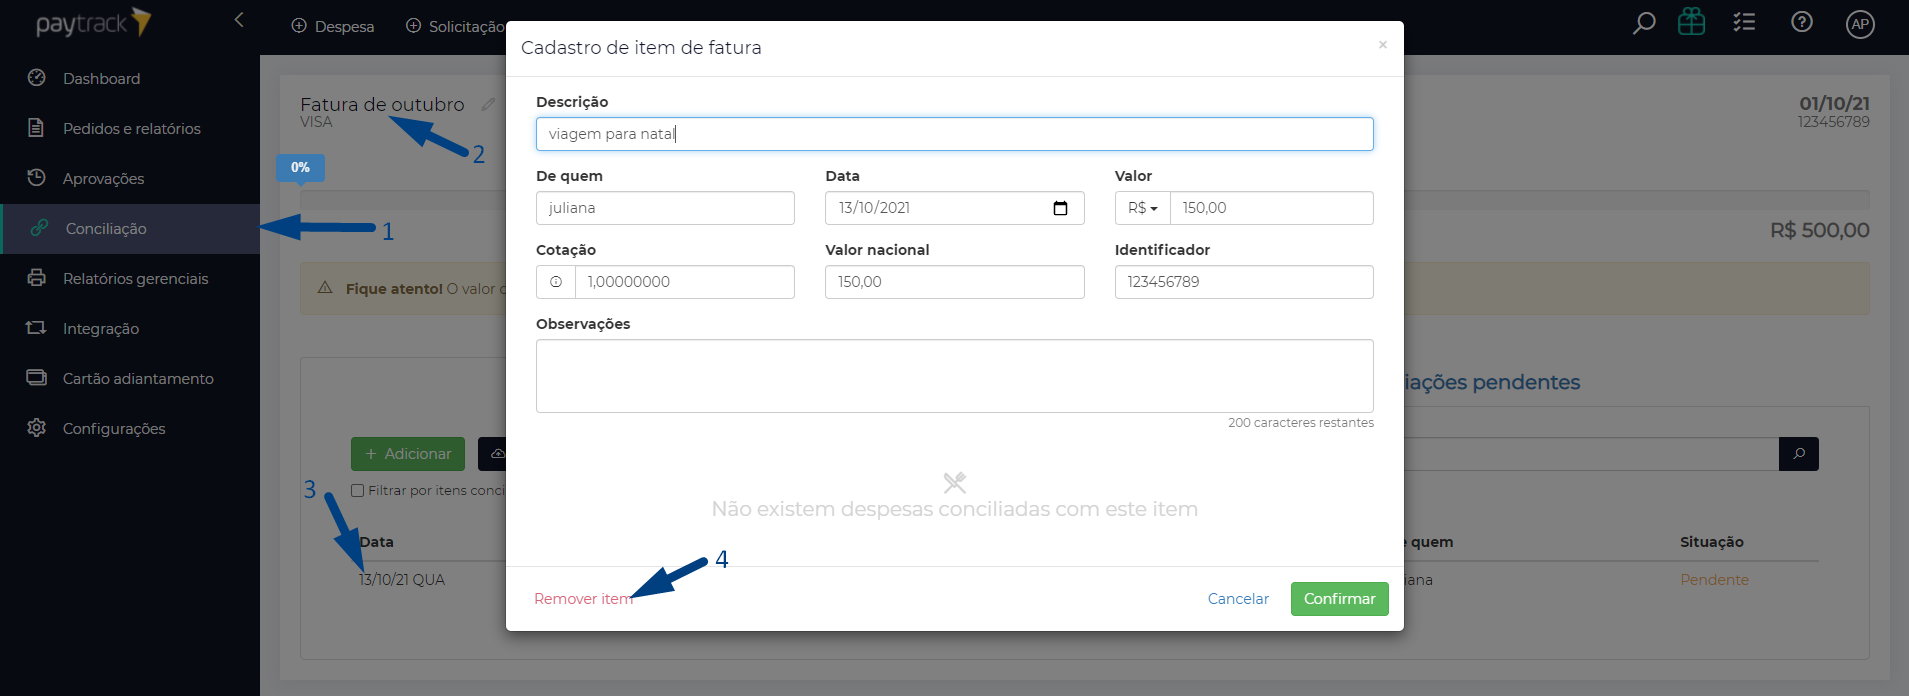This screenshot has height=696, width=1909.
Task: Click the help question mark icon
Action: pyautogui.click(x=1802, y=22)
